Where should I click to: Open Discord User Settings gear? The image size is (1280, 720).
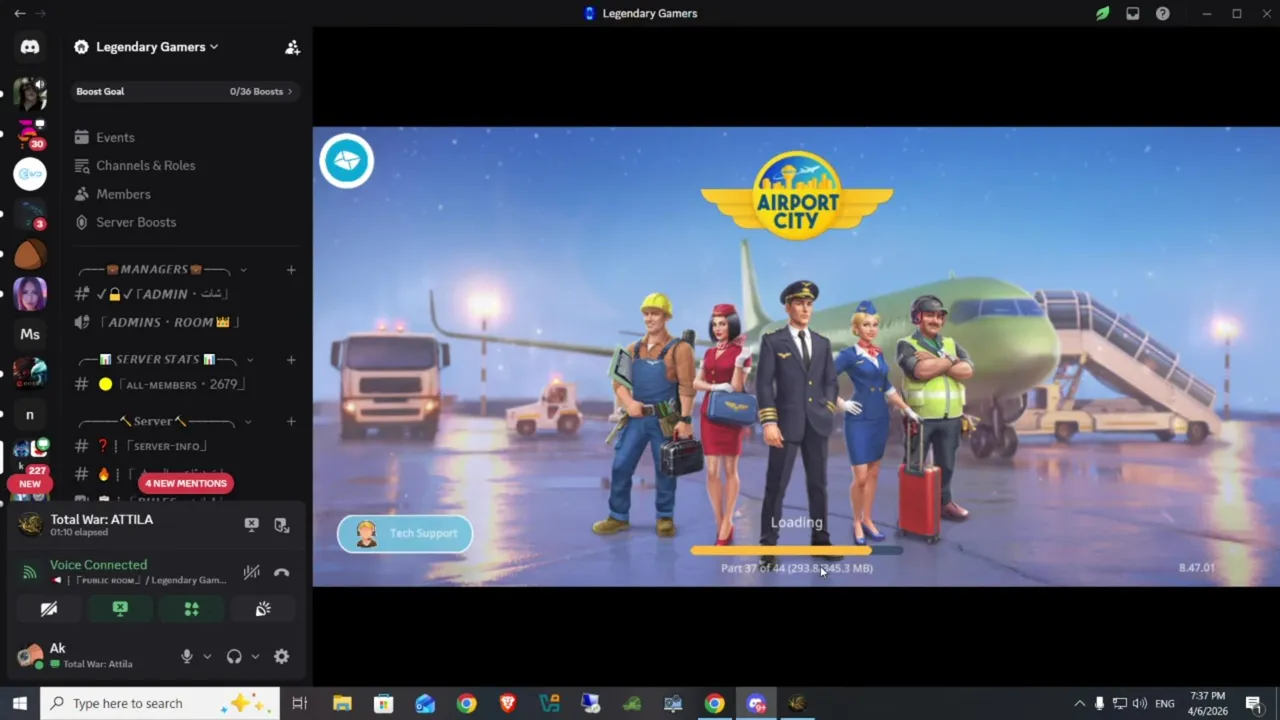282,656
